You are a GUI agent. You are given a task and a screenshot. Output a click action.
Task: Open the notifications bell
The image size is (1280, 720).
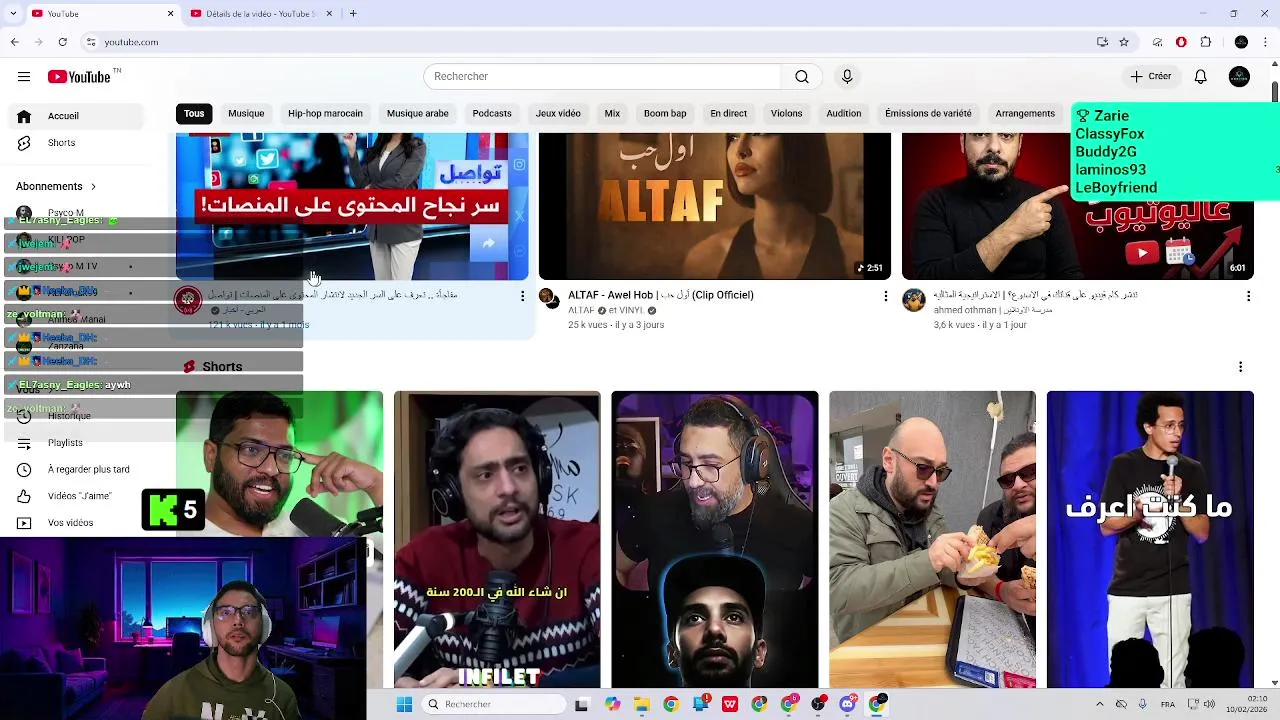point(1200,77)
